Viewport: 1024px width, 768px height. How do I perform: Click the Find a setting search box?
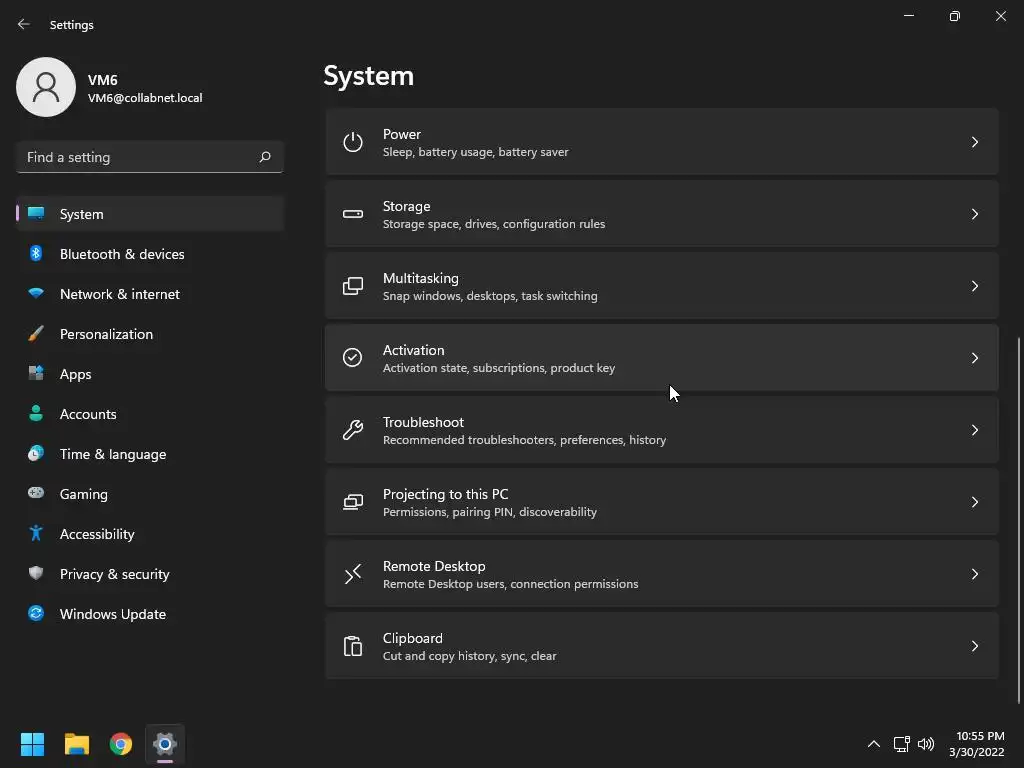pos(140,157)
